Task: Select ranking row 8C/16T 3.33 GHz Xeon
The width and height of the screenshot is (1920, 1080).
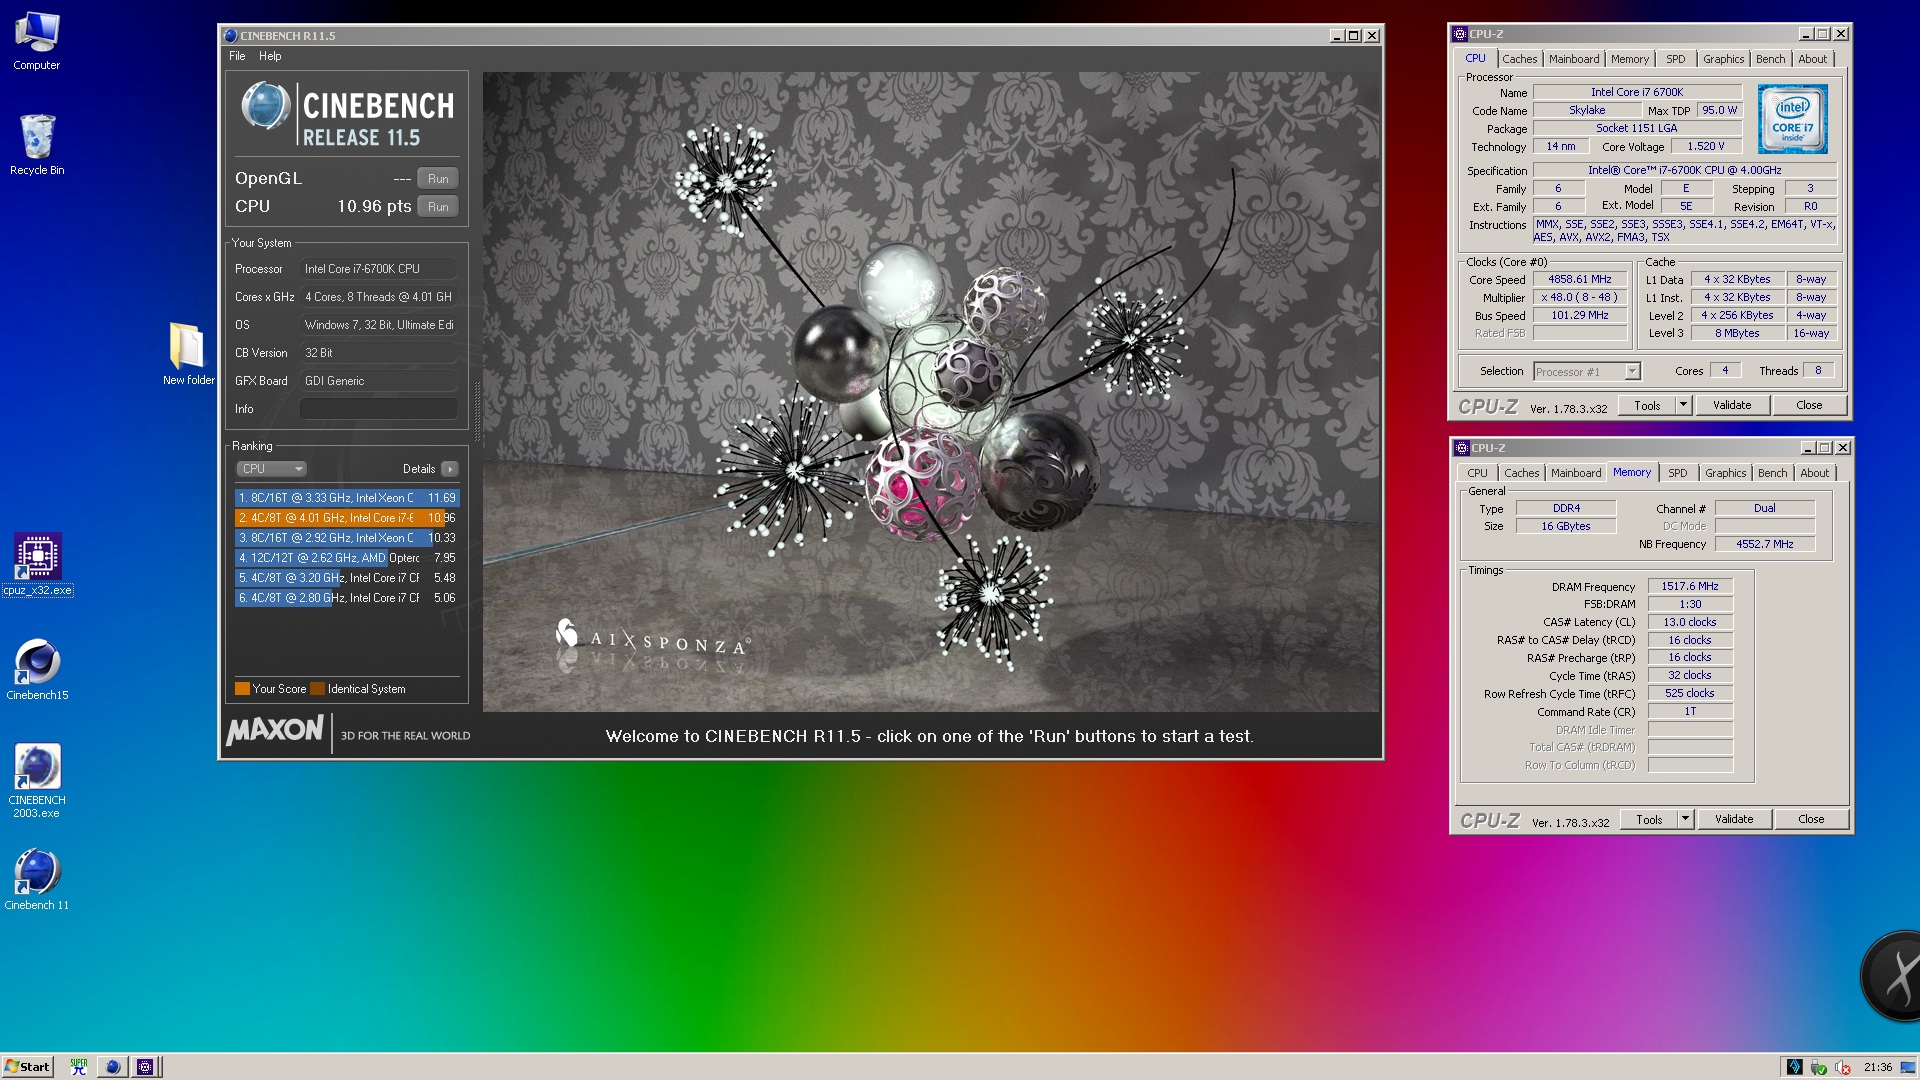Action: pos(347,498)
